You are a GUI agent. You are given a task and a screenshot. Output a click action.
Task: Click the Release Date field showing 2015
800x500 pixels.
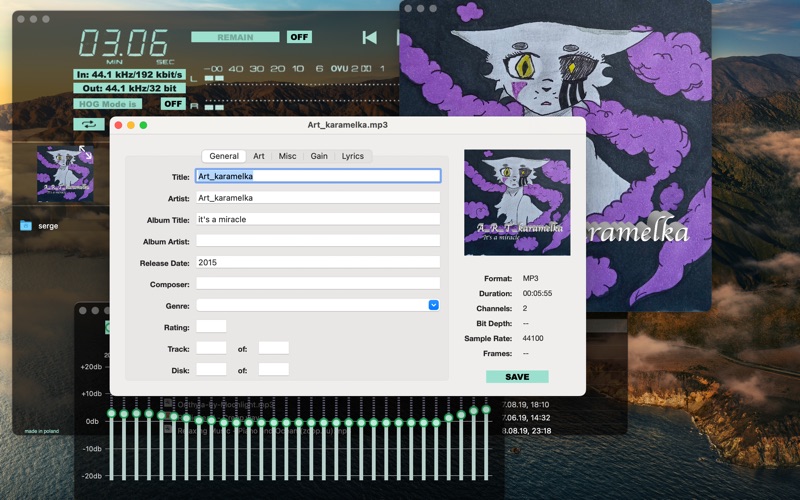pyautogui.click(x=318, y=262)
